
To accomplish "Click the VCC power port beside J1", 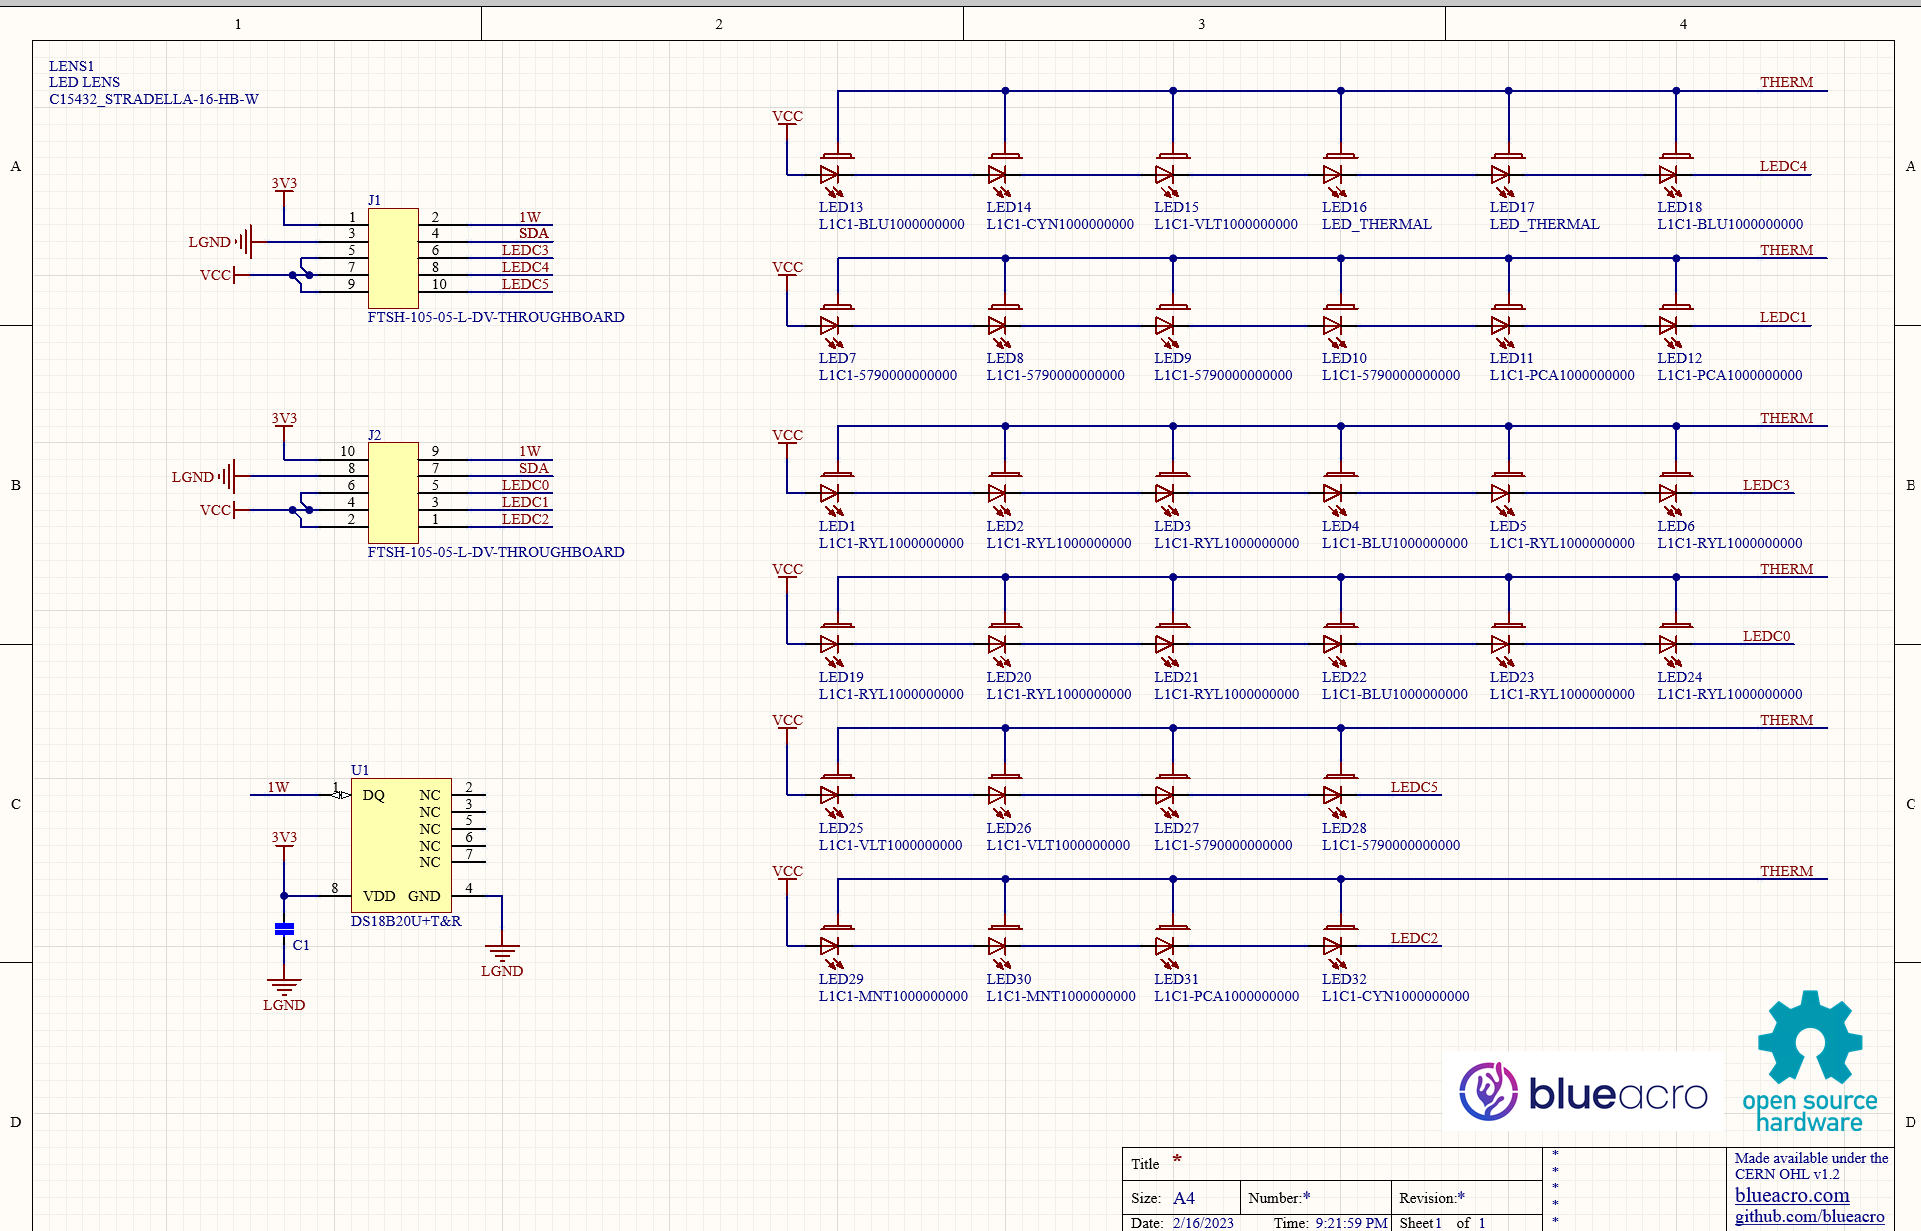I will click(x=217, y=275).
